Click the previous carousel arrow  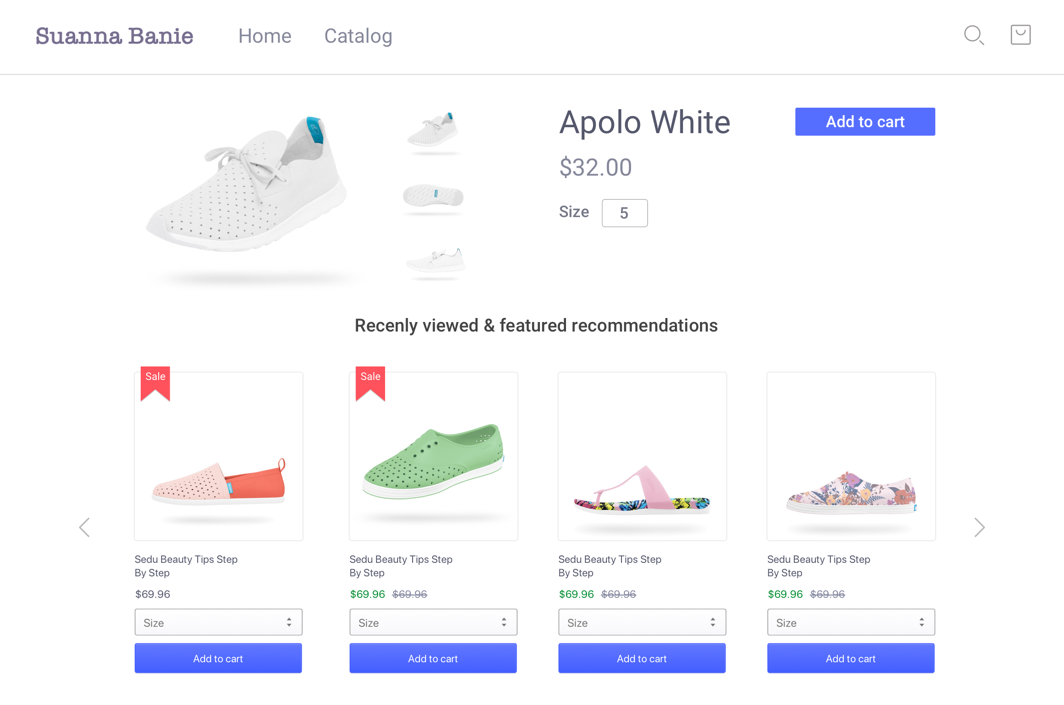pyautogui.click(x=85, y=527)
